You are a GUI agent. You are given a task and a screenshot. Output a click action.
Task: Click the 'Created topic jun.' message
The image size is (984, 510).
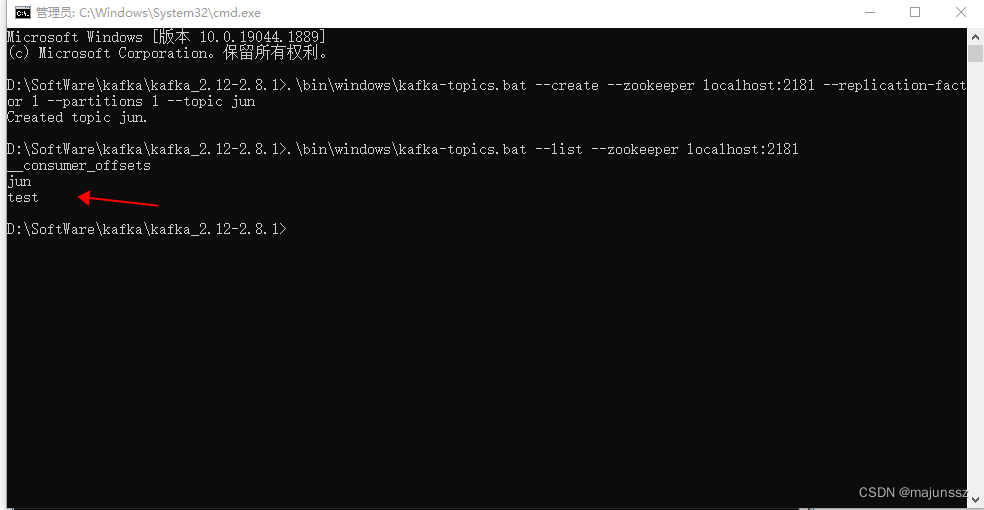(77, 117)
